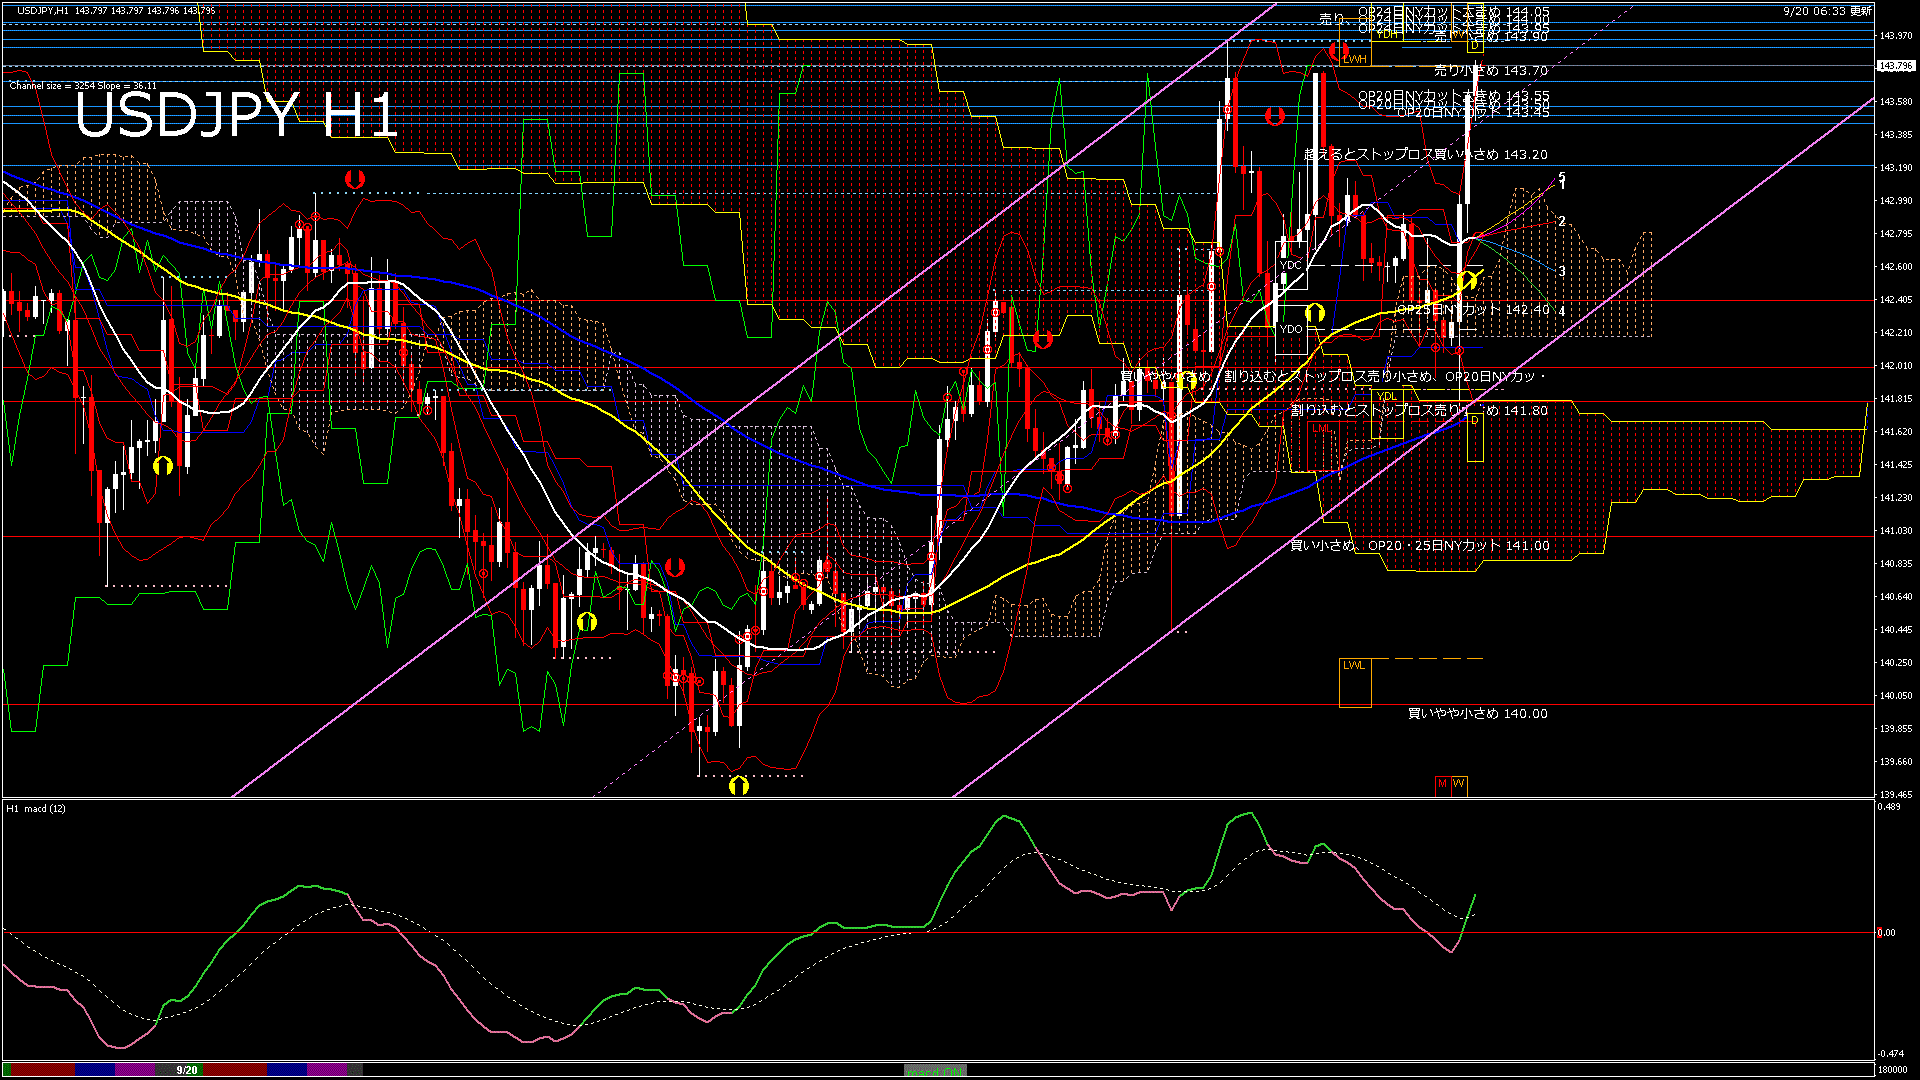
Task: Click forecast line number 2
Action: (1562, 222)
